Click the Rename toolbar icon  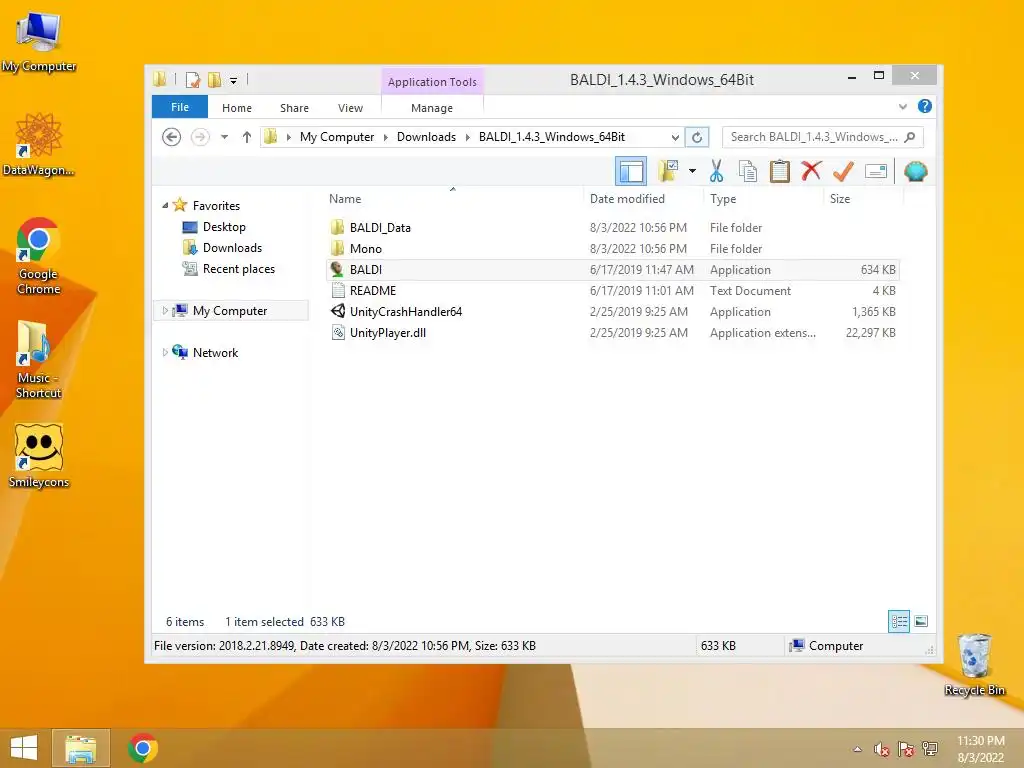(876, 171)
